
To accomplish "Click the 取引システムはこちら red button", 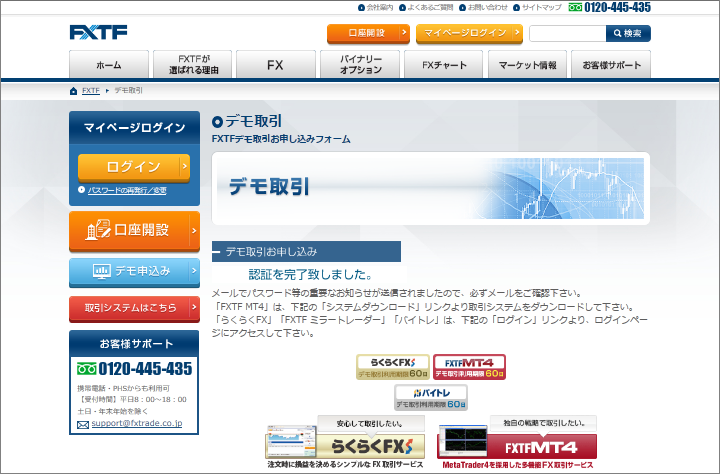I will (x=135, y=309).
